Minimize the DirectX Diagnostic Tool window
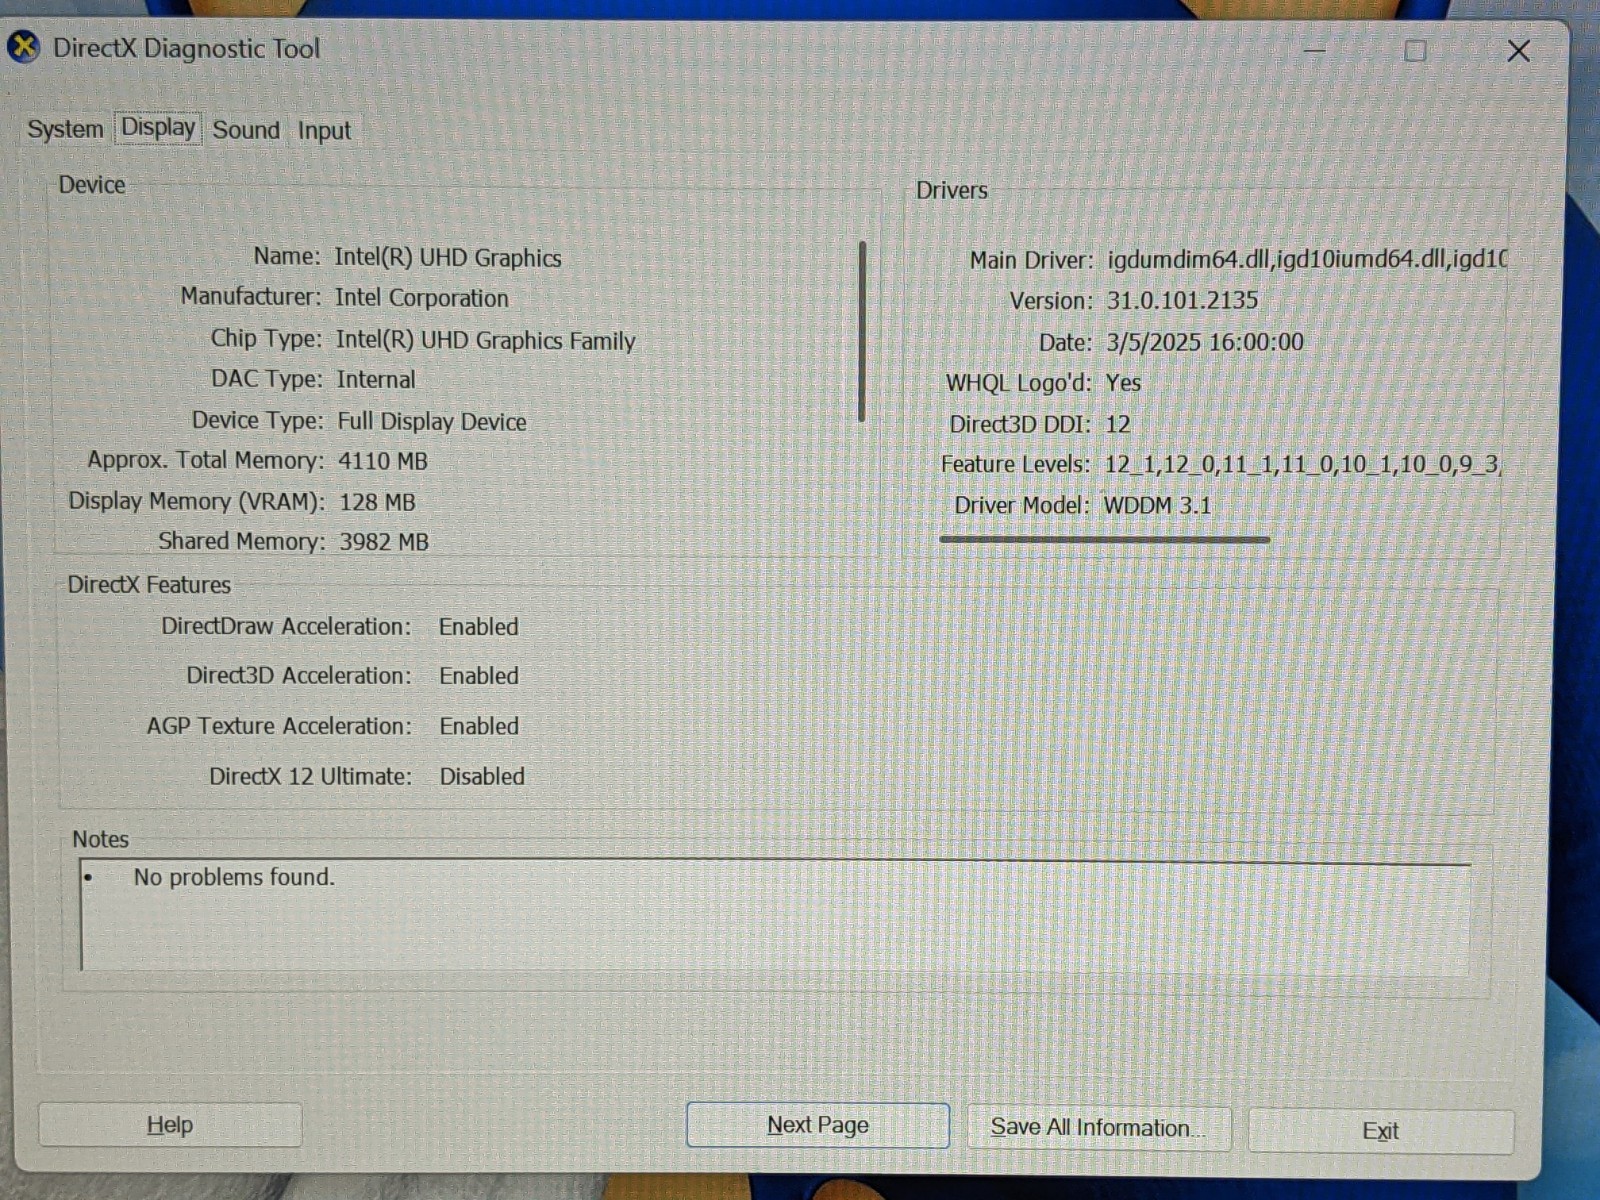The width and height of the screenshot is (1600, 1200). 1314,50
